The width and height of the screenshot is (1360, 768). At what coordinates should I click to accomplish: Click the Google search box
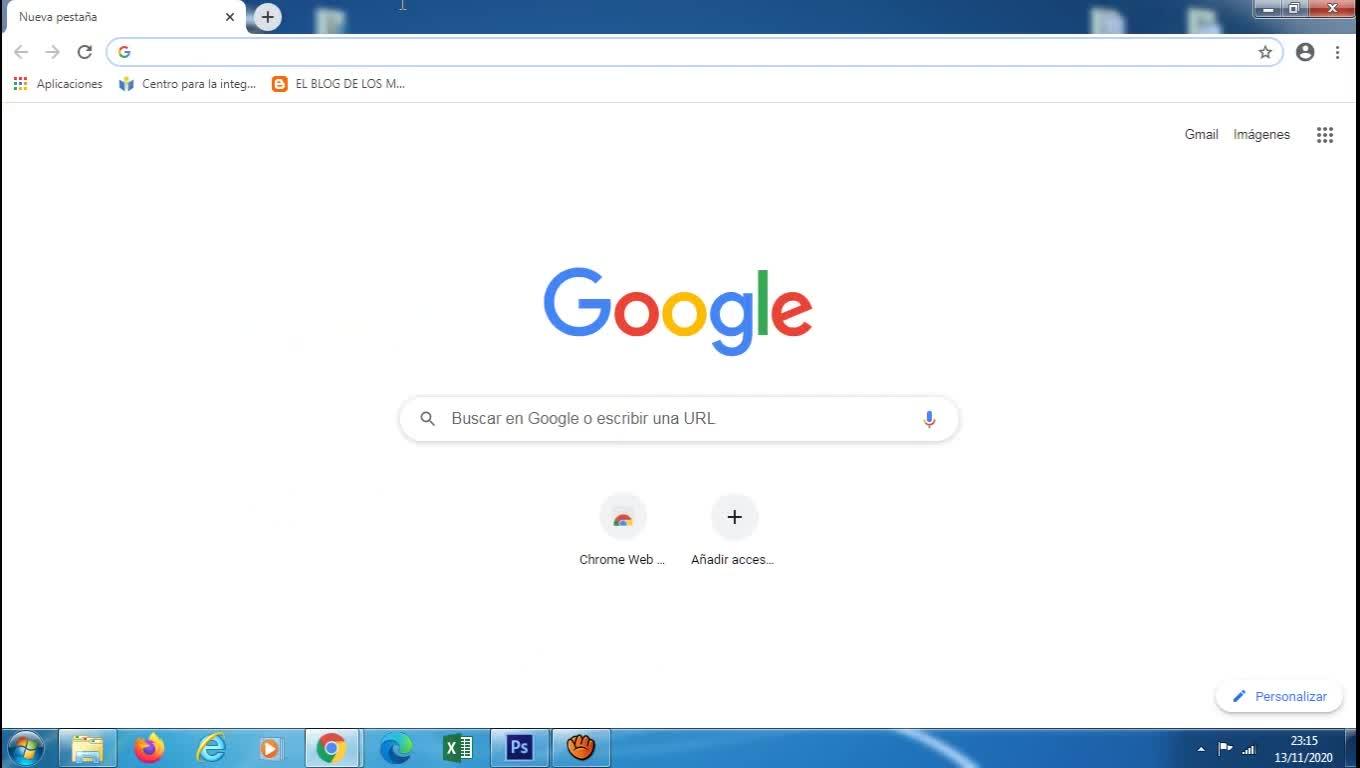tap(679, 419)
